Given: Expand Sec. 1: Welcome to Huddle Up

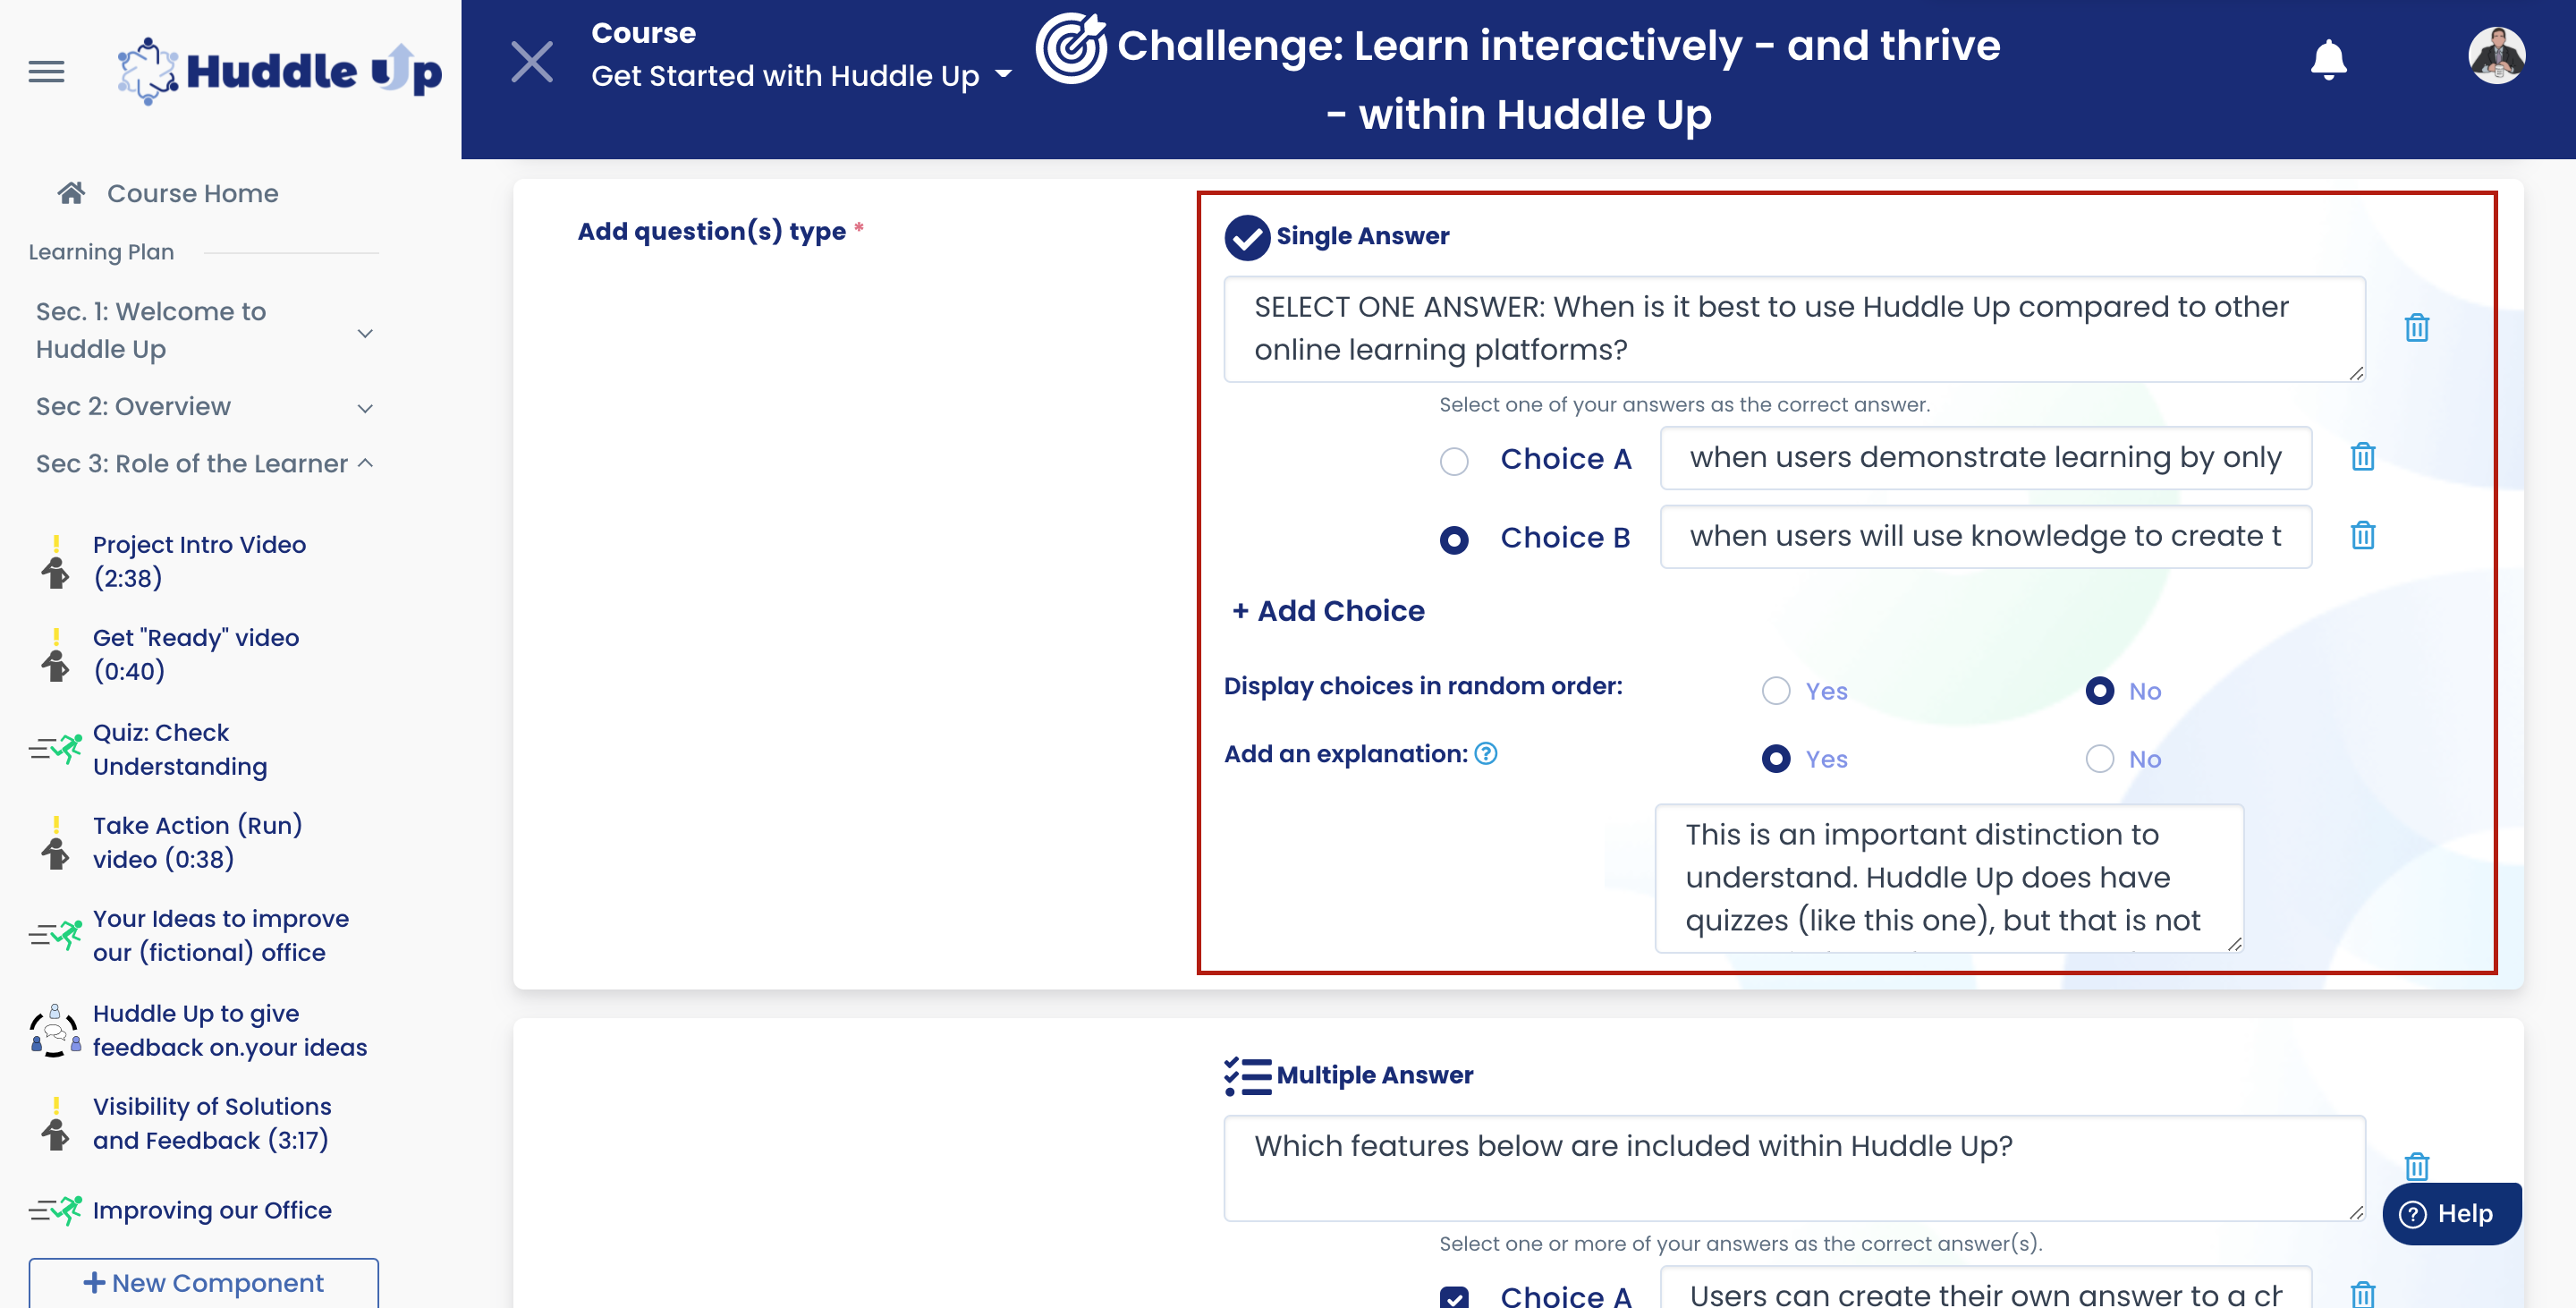Looking at the screenshot, I should point(365,333).
